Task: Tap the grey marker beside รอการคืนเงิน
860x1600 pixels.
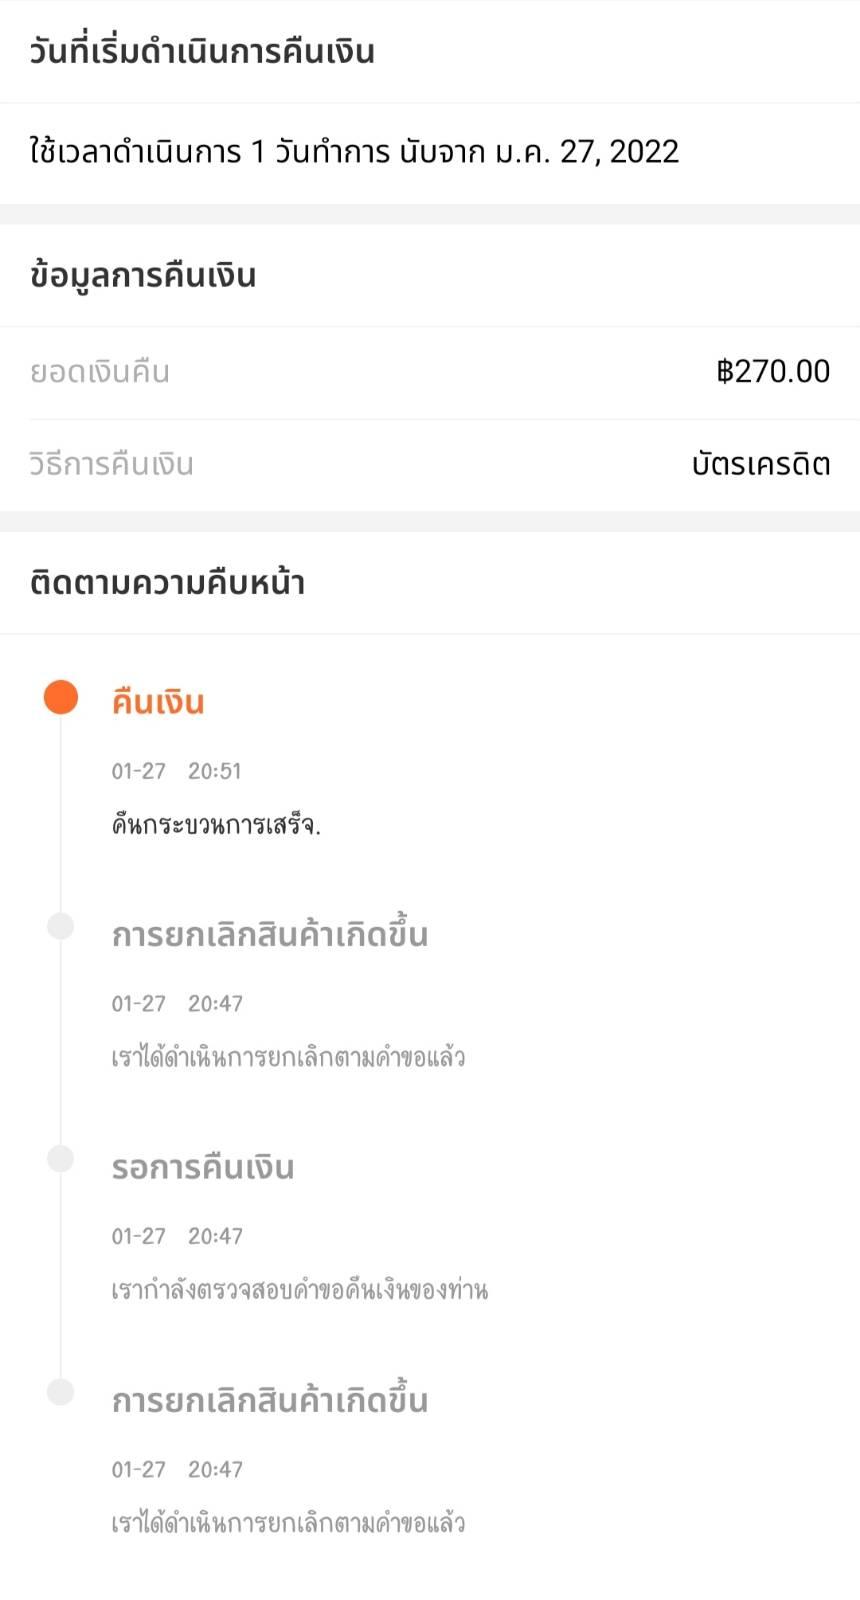Action: pyautogui.click(x=61, y=1159)
